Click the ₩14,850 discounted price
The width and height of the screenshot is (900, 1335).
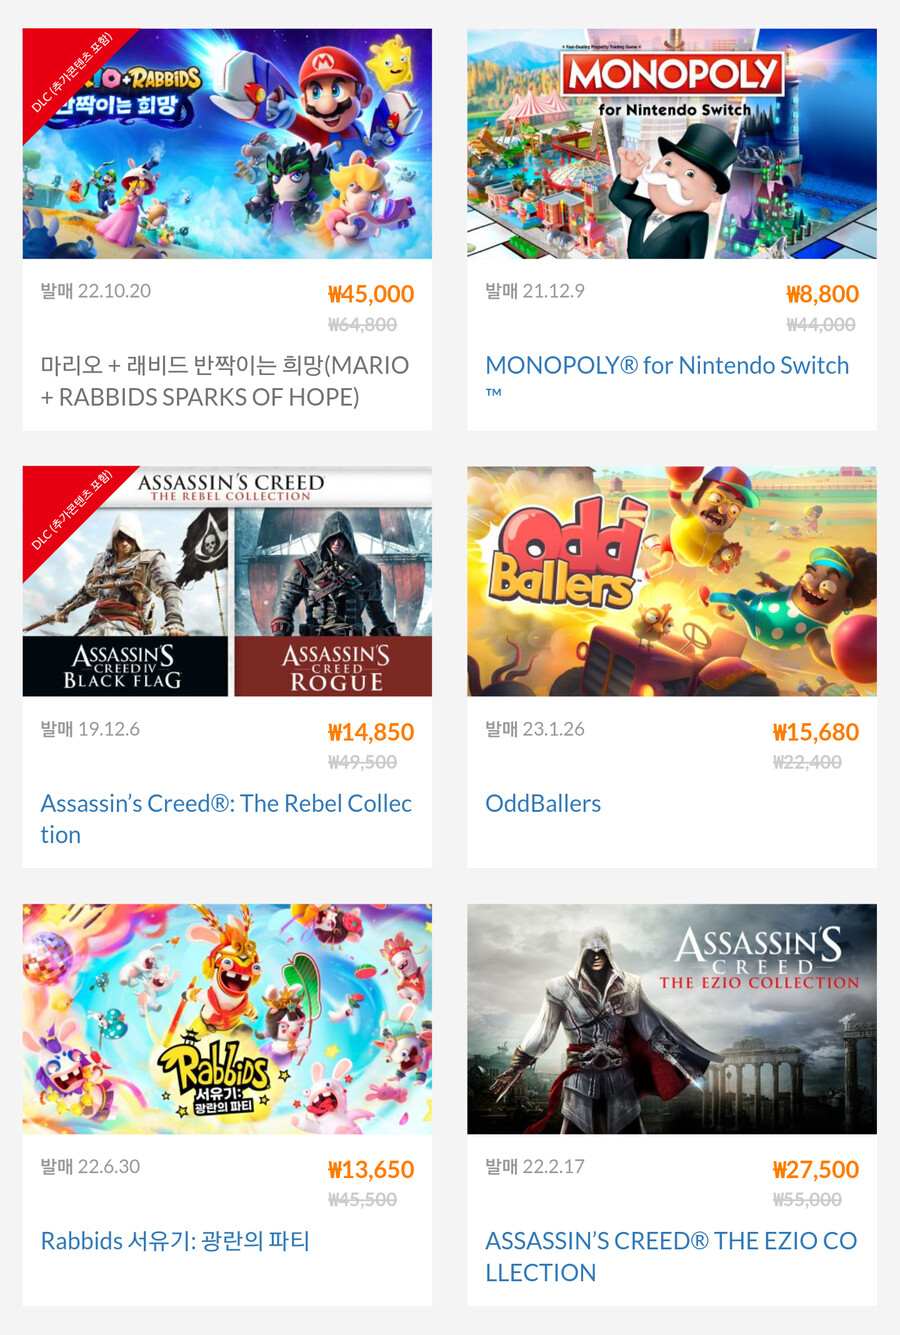[x=371, y=732]
